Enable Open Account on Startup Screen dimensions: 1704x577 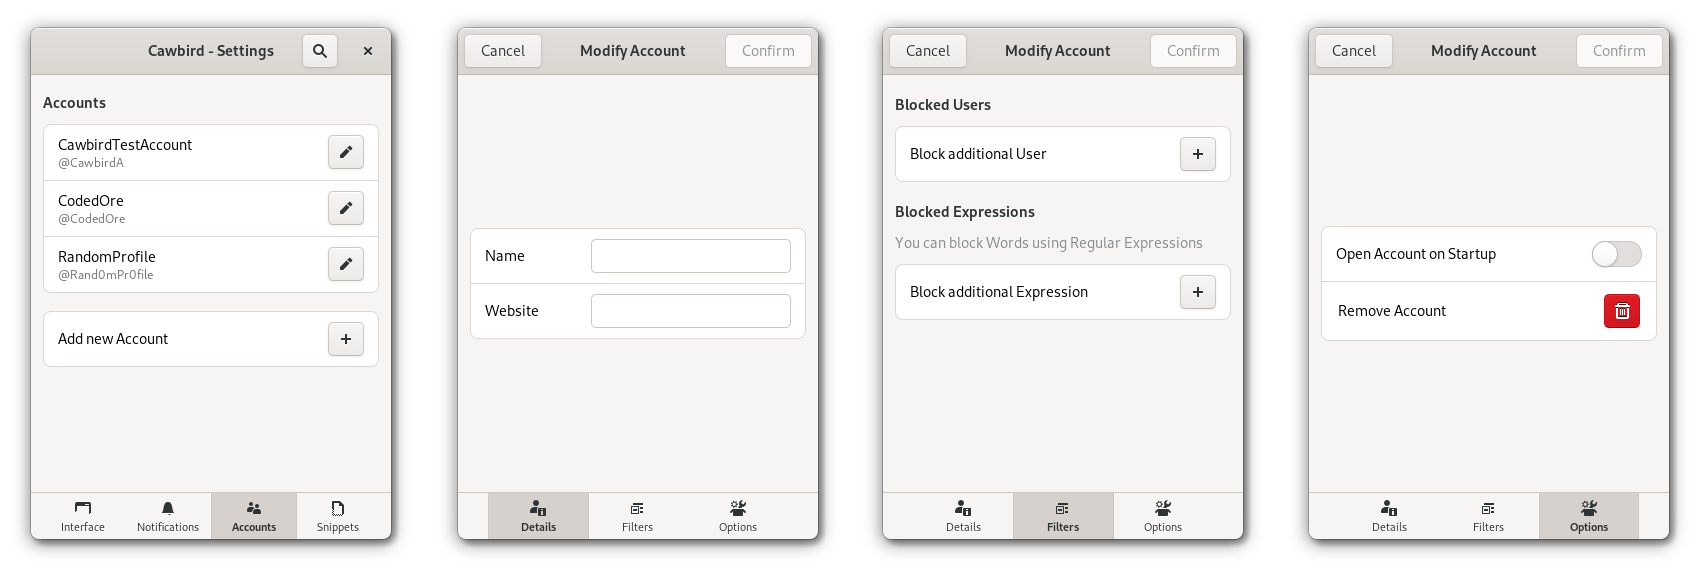[x=1616, y=254]
